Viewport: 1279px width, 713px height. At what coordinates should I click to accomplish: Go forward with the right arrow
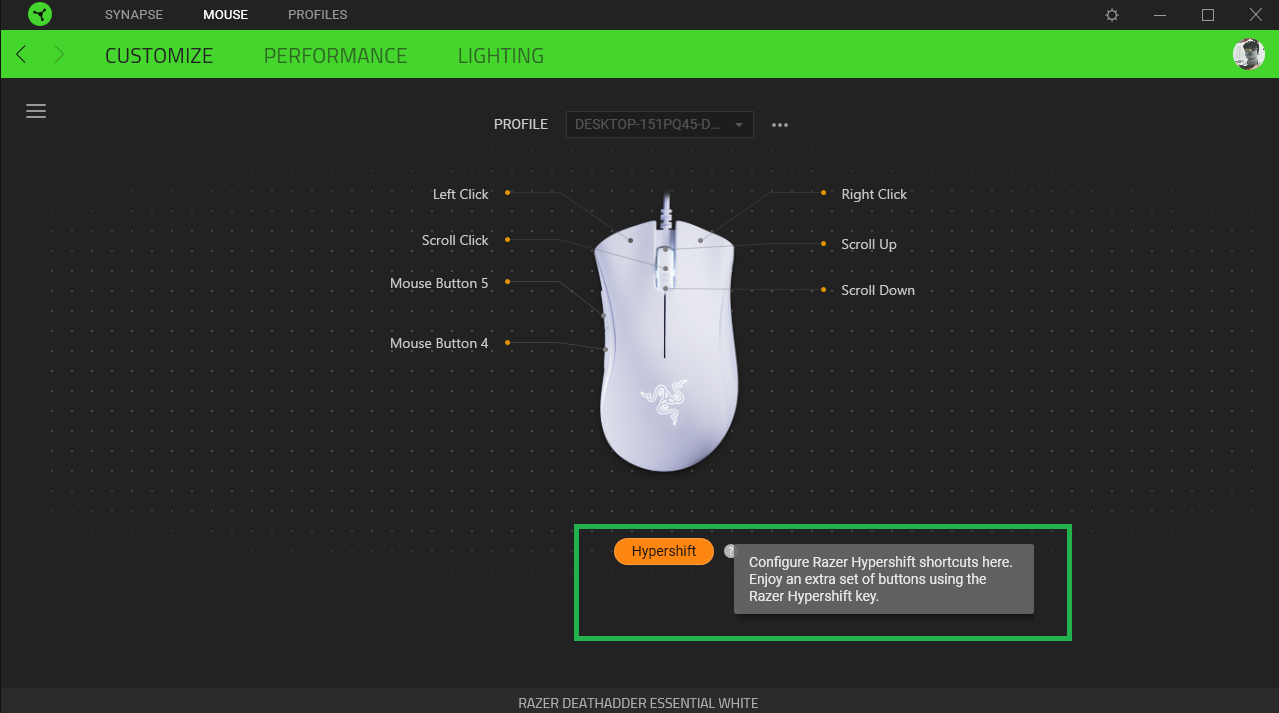coord(59,54)
